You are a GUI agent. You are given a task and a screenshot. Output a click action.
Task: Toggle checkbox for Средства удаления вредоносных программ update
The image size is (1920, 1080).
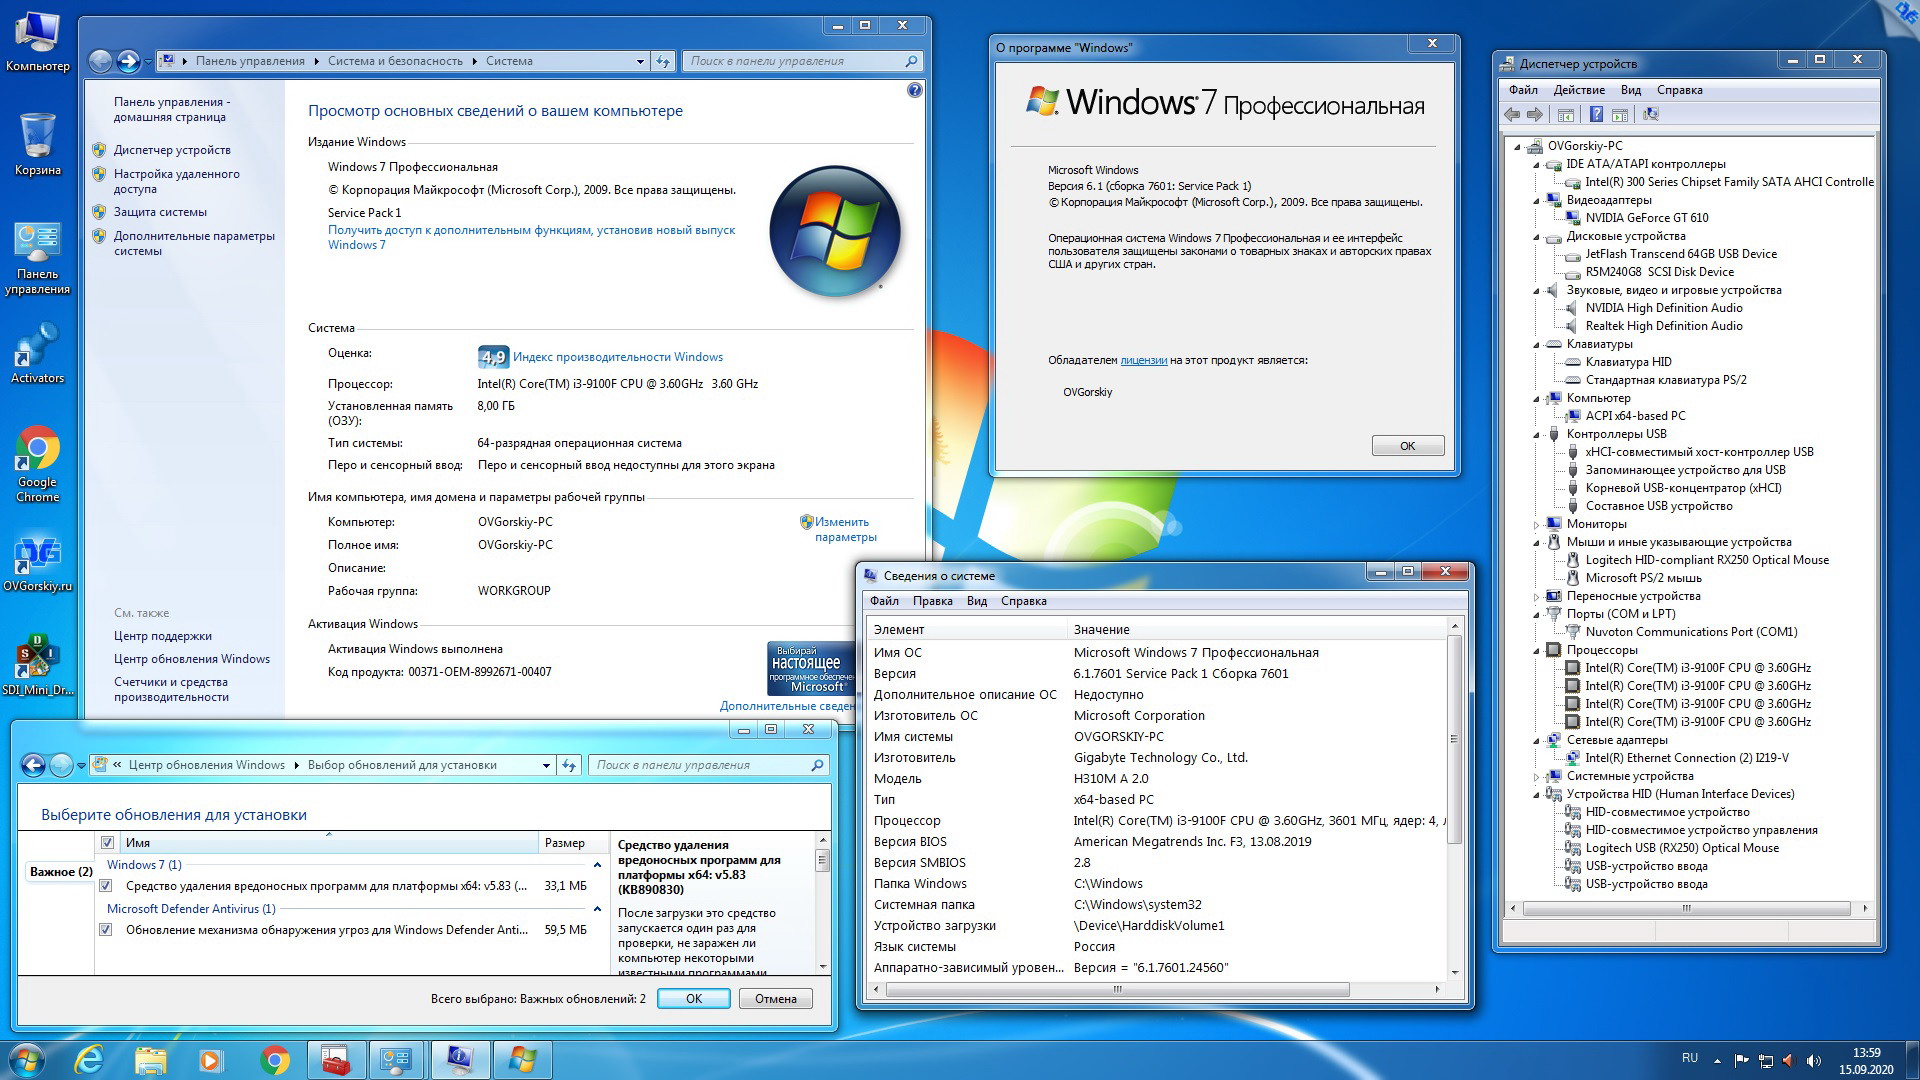(x=105, y=885)
